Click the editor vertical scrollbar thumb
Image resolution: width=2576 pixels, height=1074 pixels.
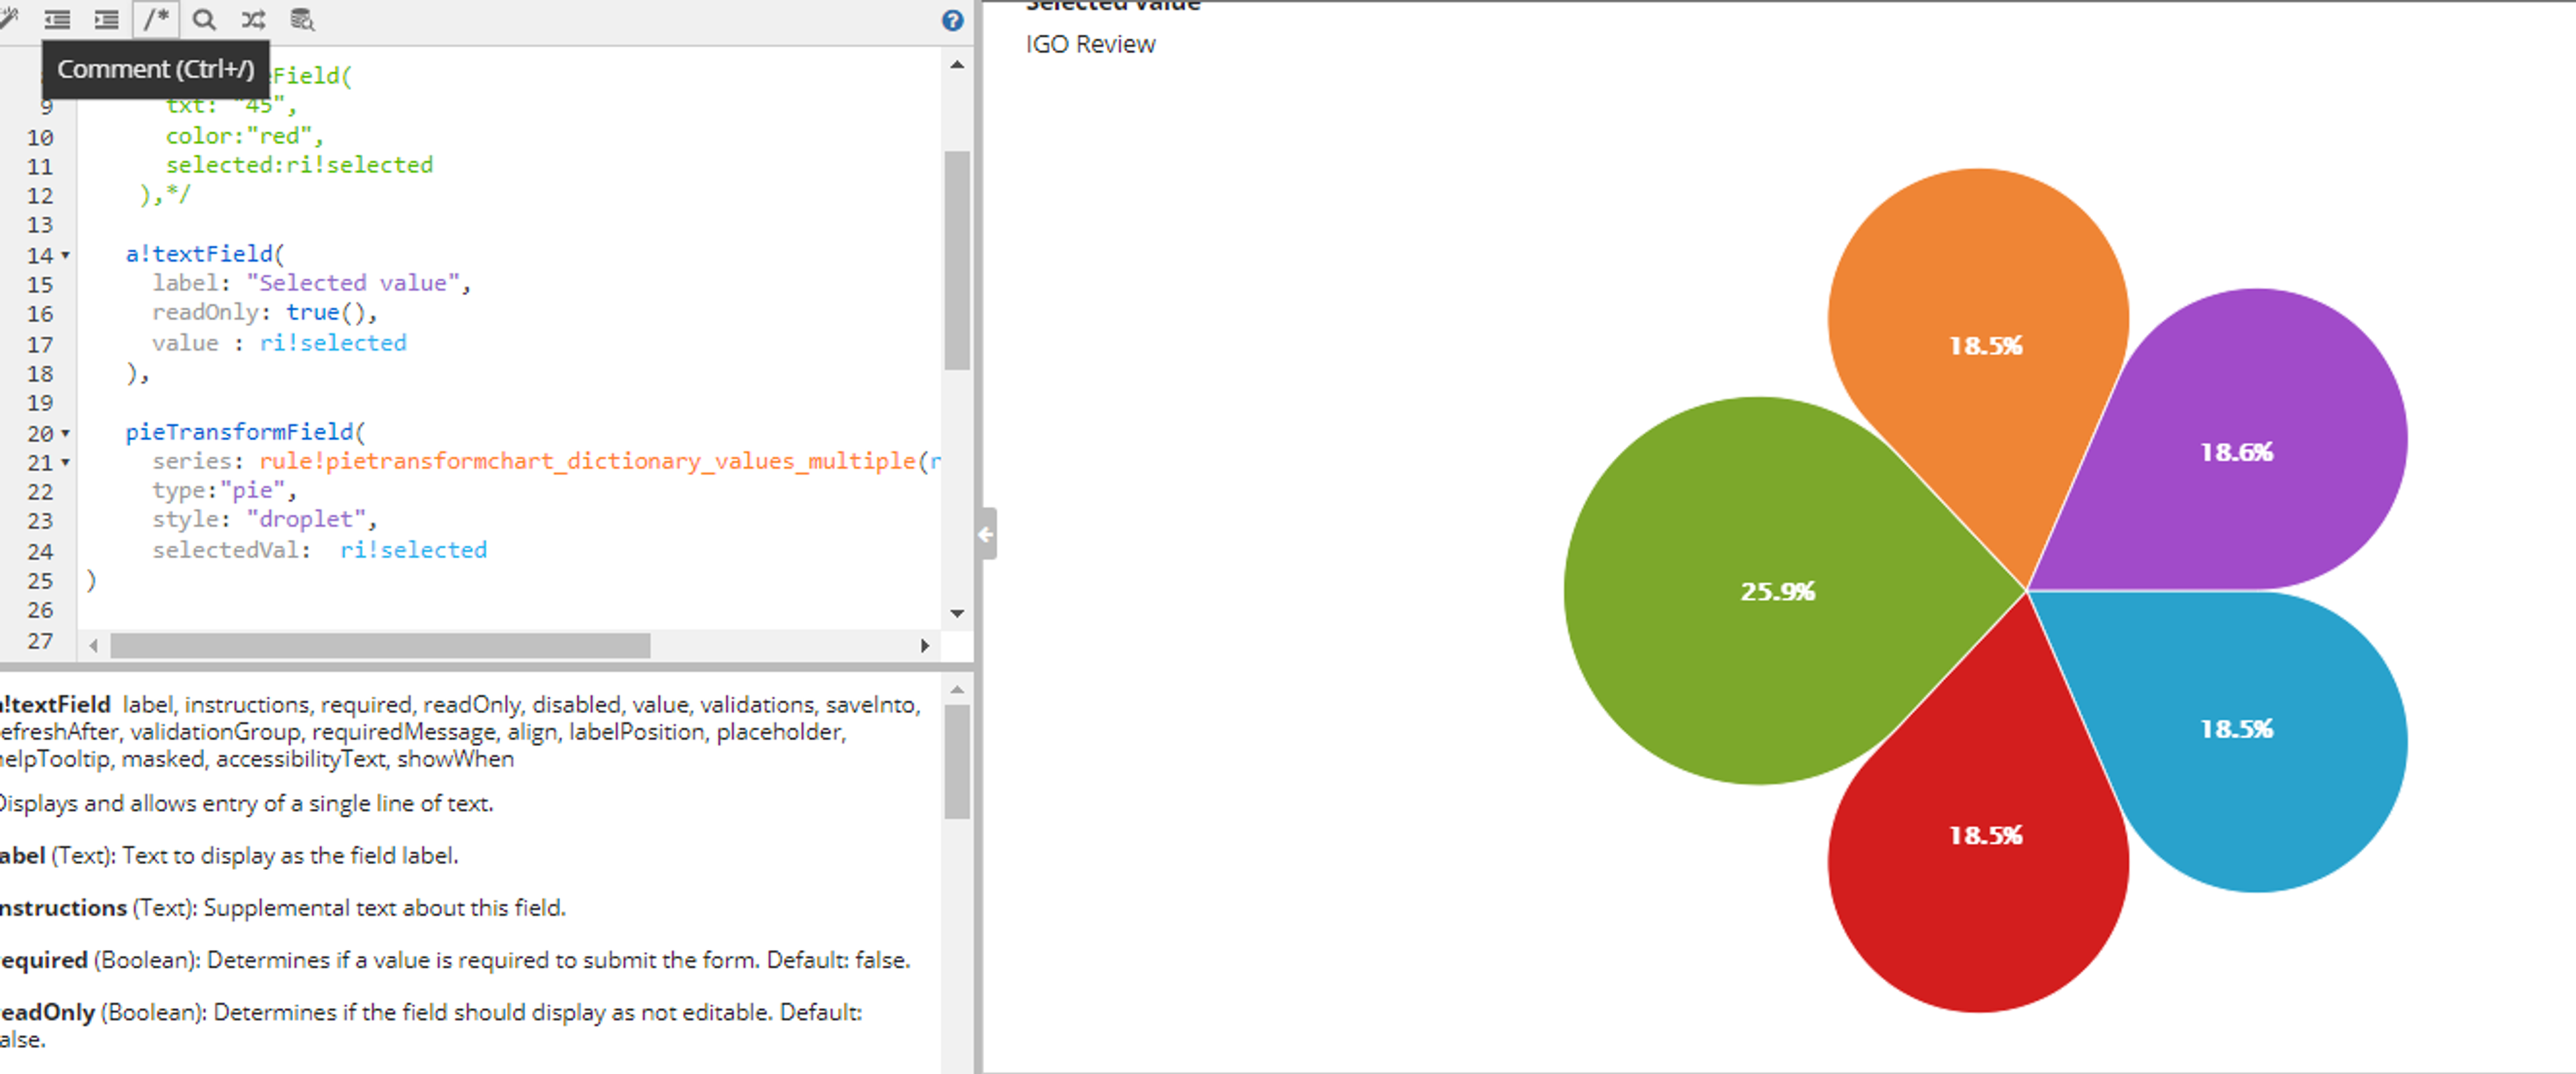[x=957, y=260]
